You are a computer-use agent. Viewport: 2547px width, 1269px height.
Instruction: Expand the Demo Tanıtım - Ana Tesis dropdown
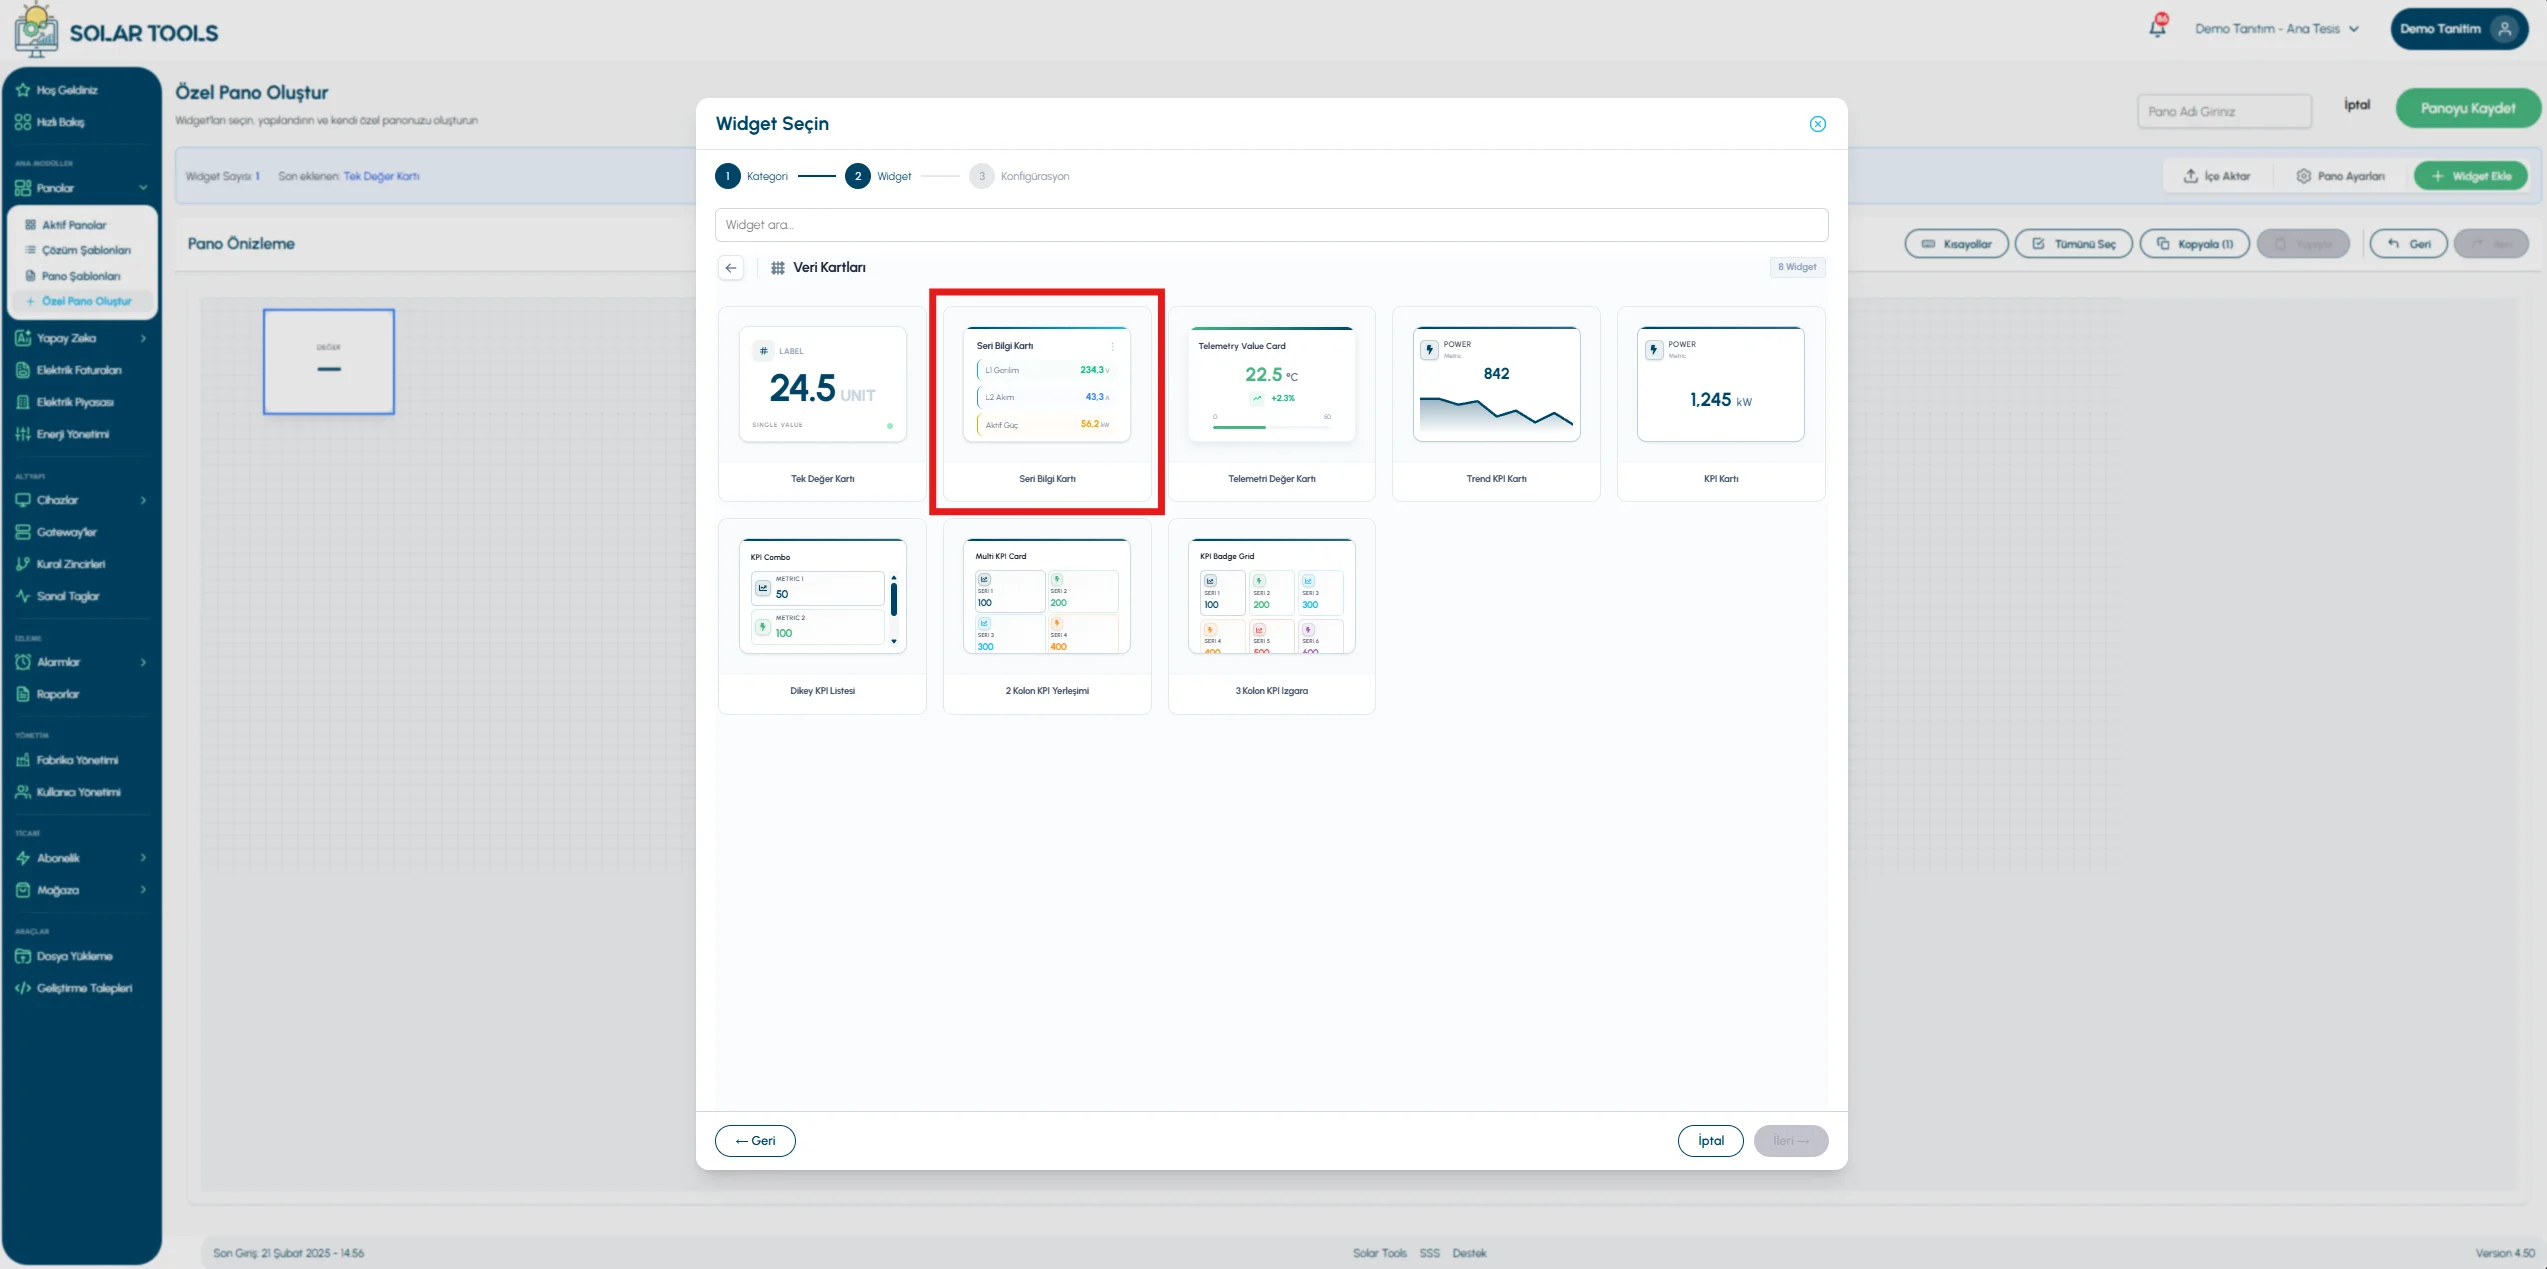(2276, 29)
